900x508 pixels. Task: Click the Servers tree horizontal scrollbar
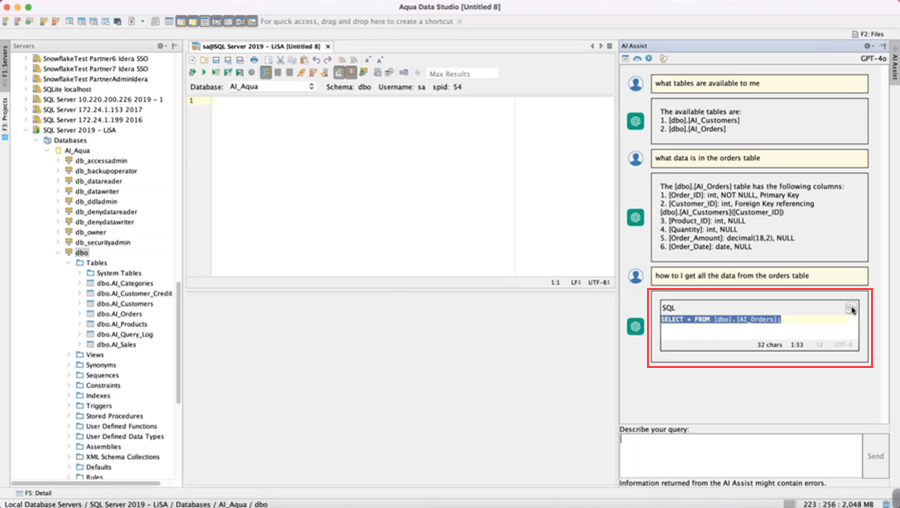tap(86, 483)
